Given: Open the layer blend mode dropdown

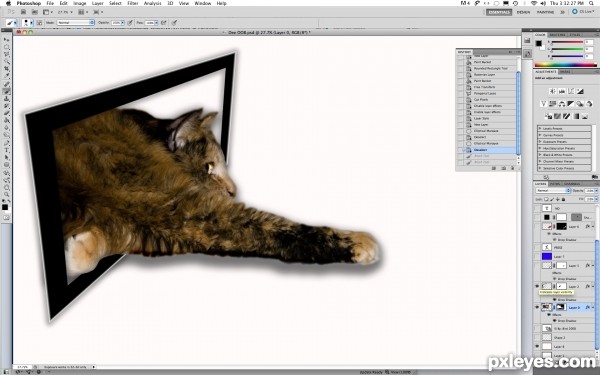Looking at the screenshot, I should click(x=553, y=190).
